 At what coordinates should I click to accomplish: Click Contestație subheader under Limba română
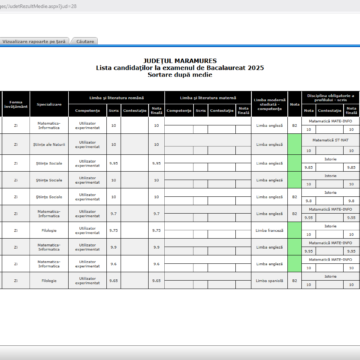tap(134, 110)
